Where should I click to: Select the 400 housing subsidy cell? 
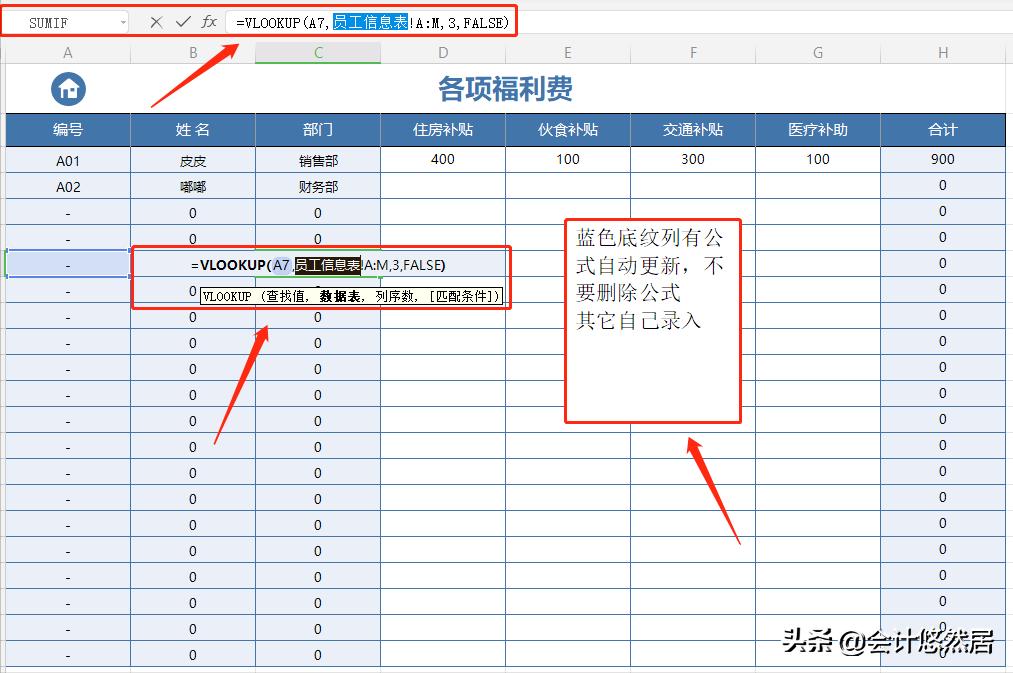[442, 158]
